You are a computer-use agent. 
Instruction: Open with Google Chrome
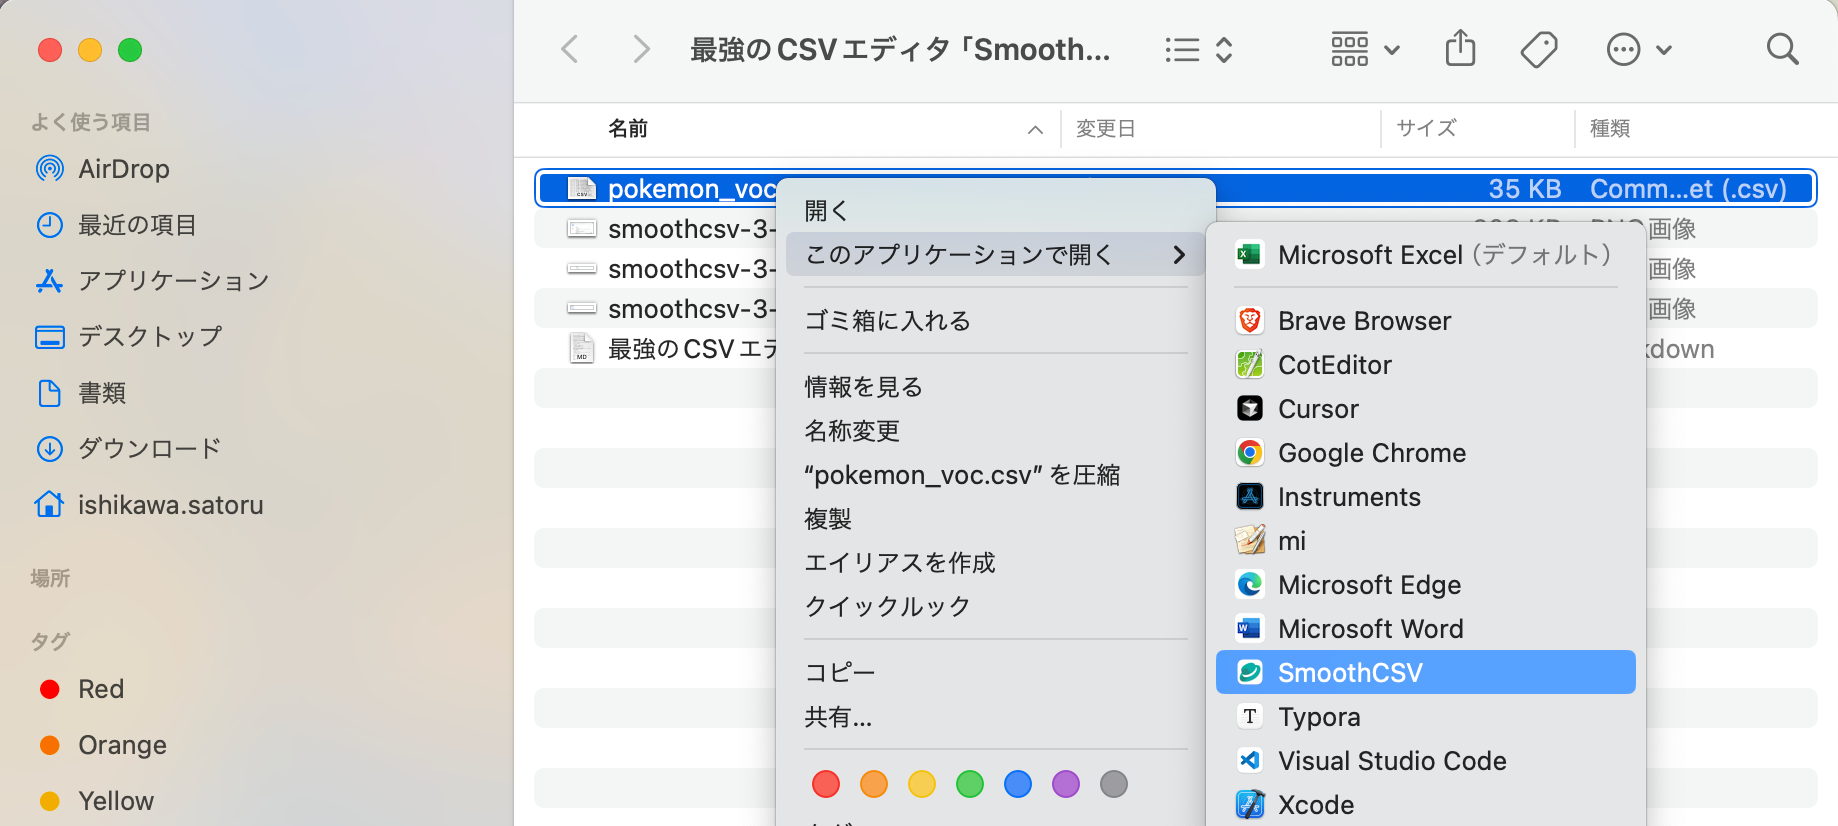tap(1425, 453)
